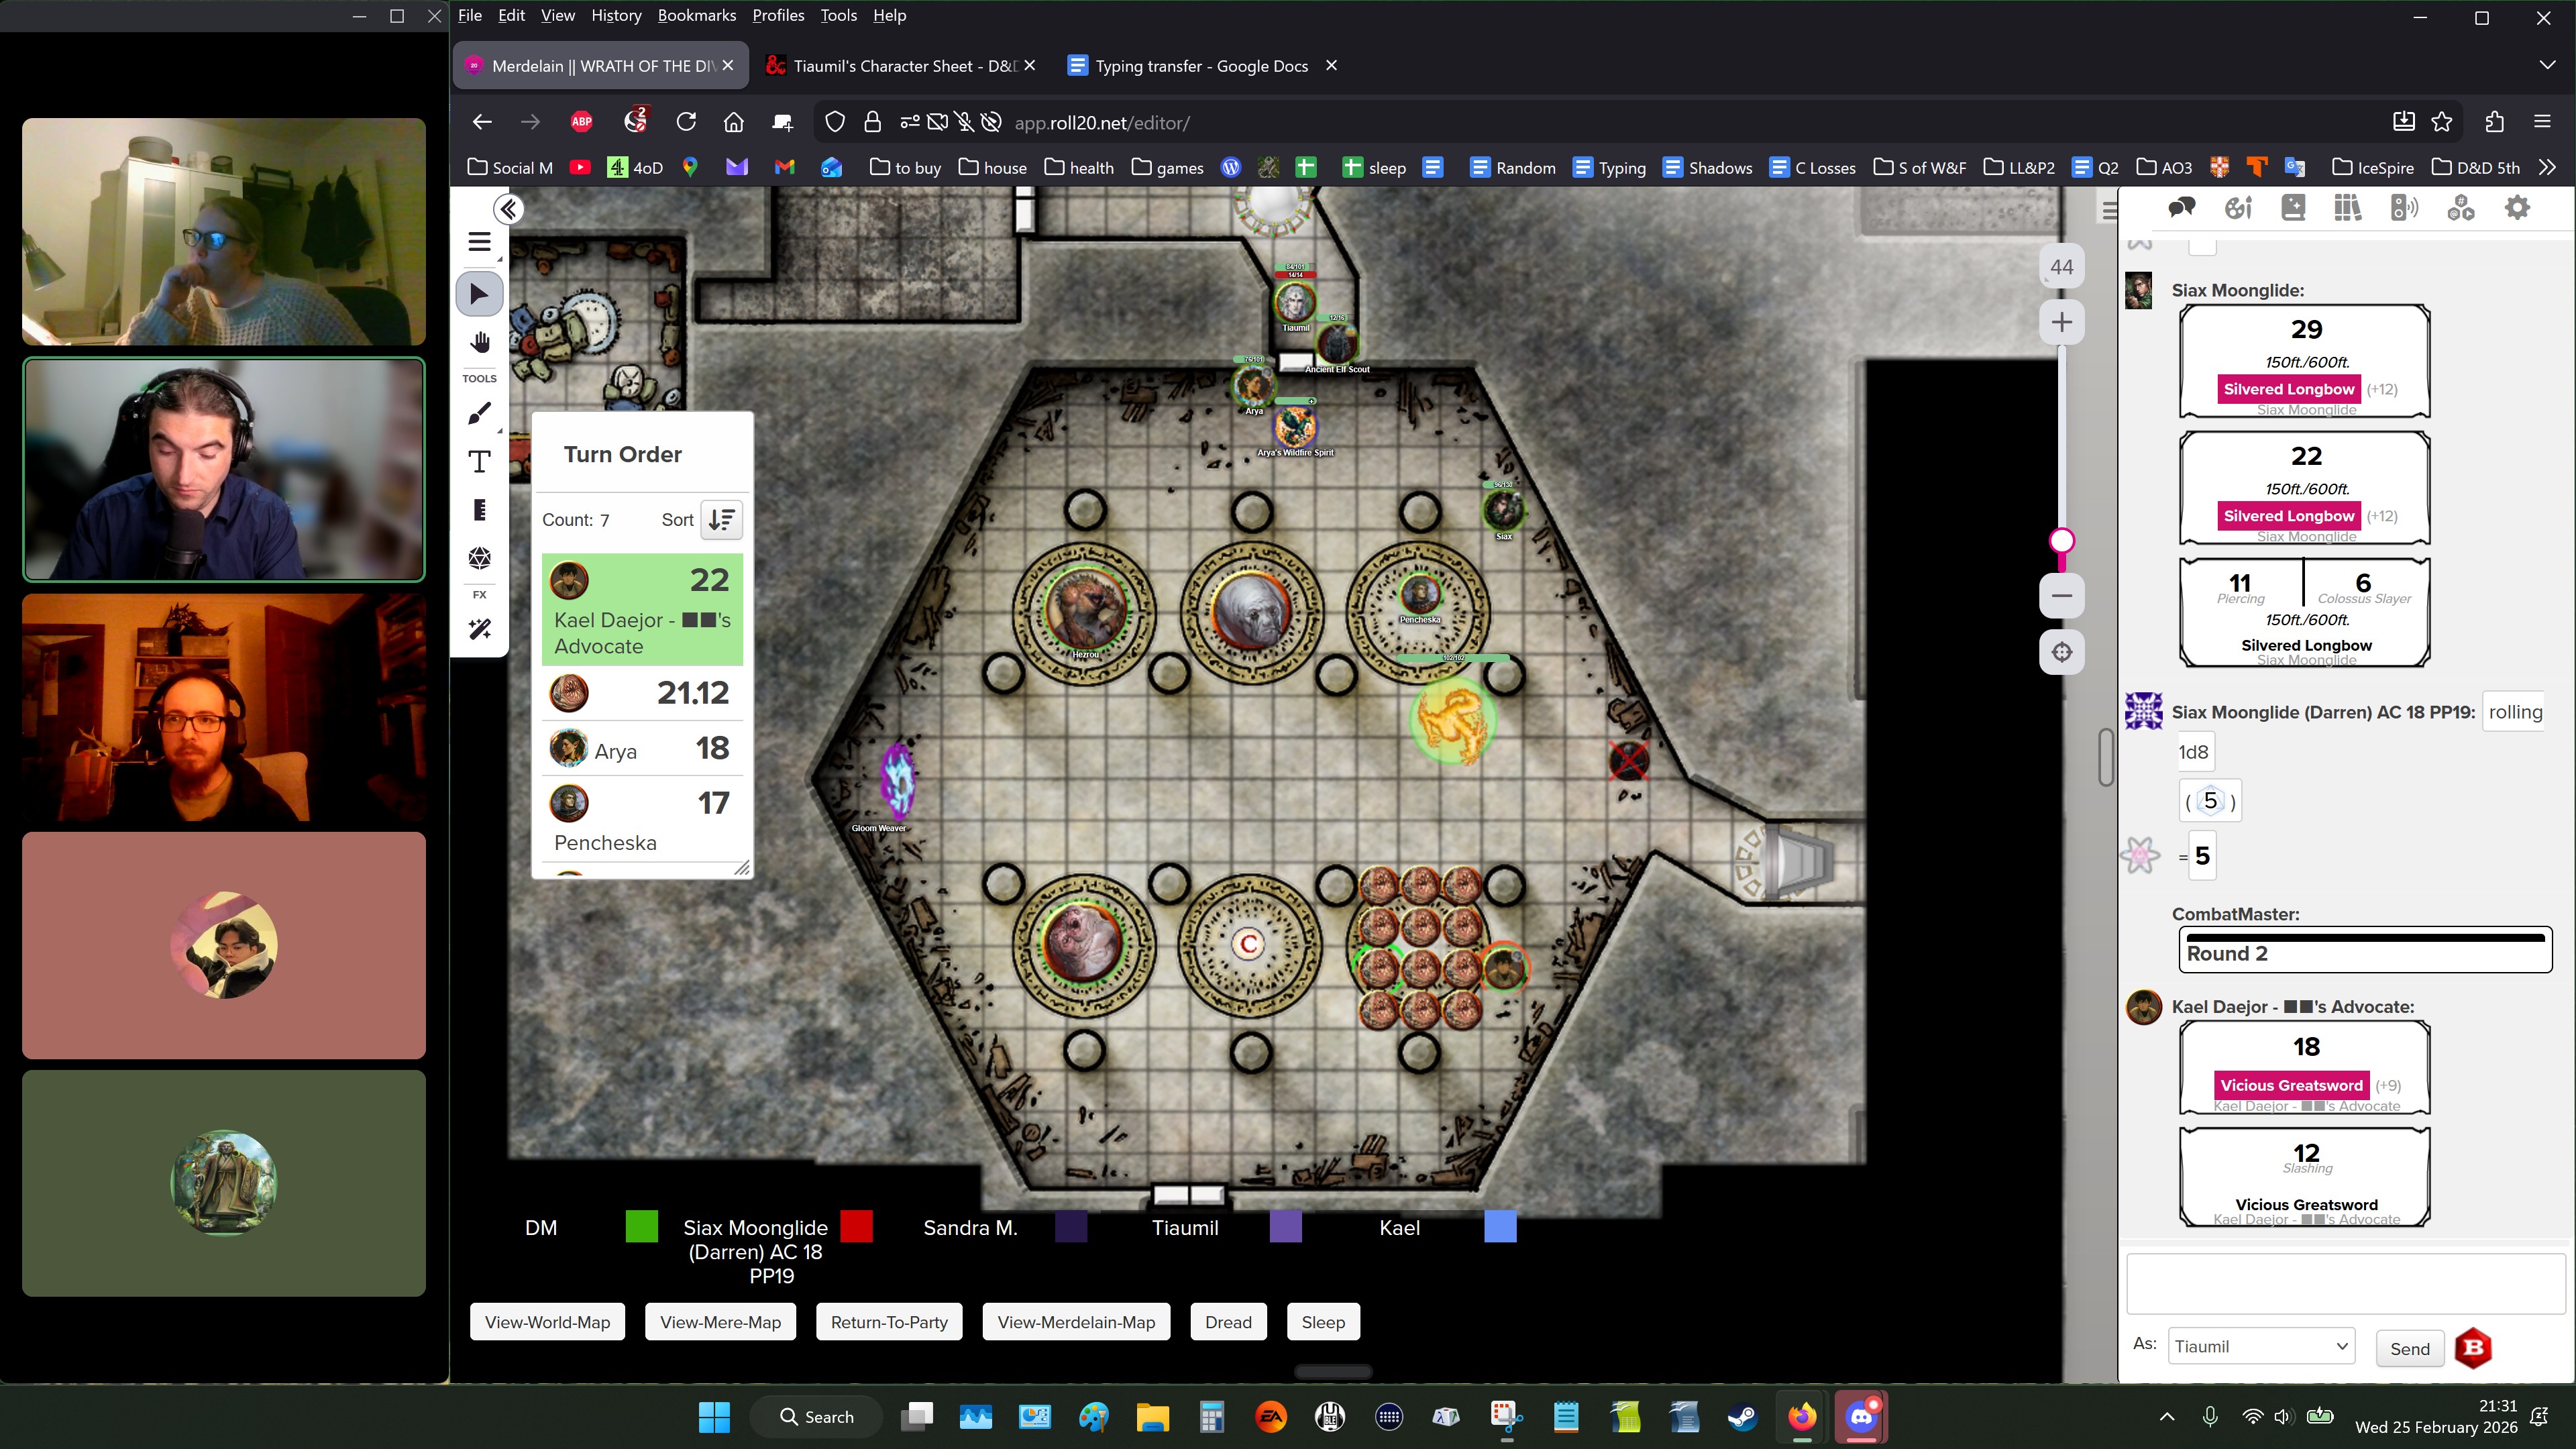The image size is (2576, 1449).
Task: Click the View-World-Map macro button
Action: tap(547, 1322)
